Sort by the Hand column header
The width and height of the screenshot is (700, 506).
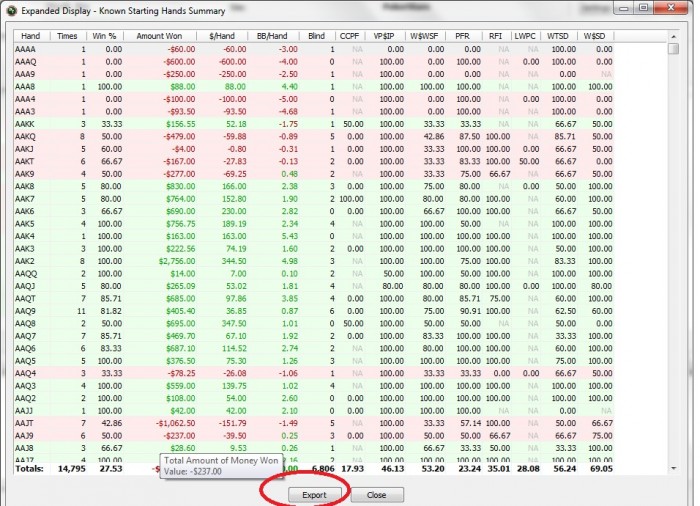coord(31,36)
